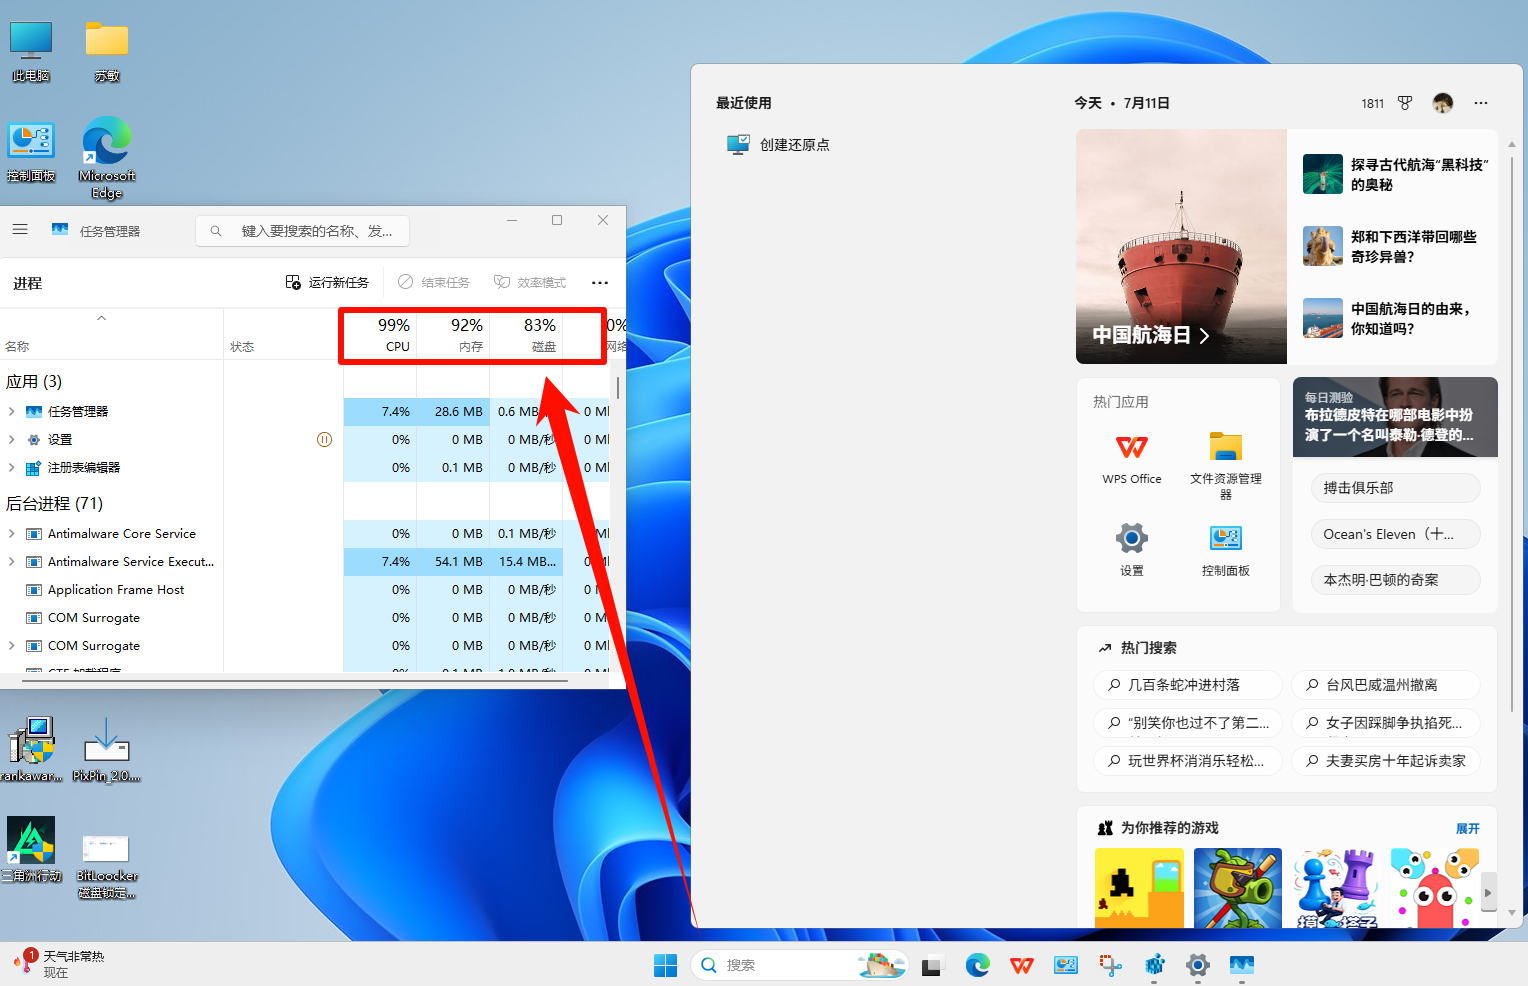Image resolution: width=1528 pixels, height=986 pixels.
Task: Search trending topic 几百条蛇冲进村落
Action: click(x=1188, y=685)
